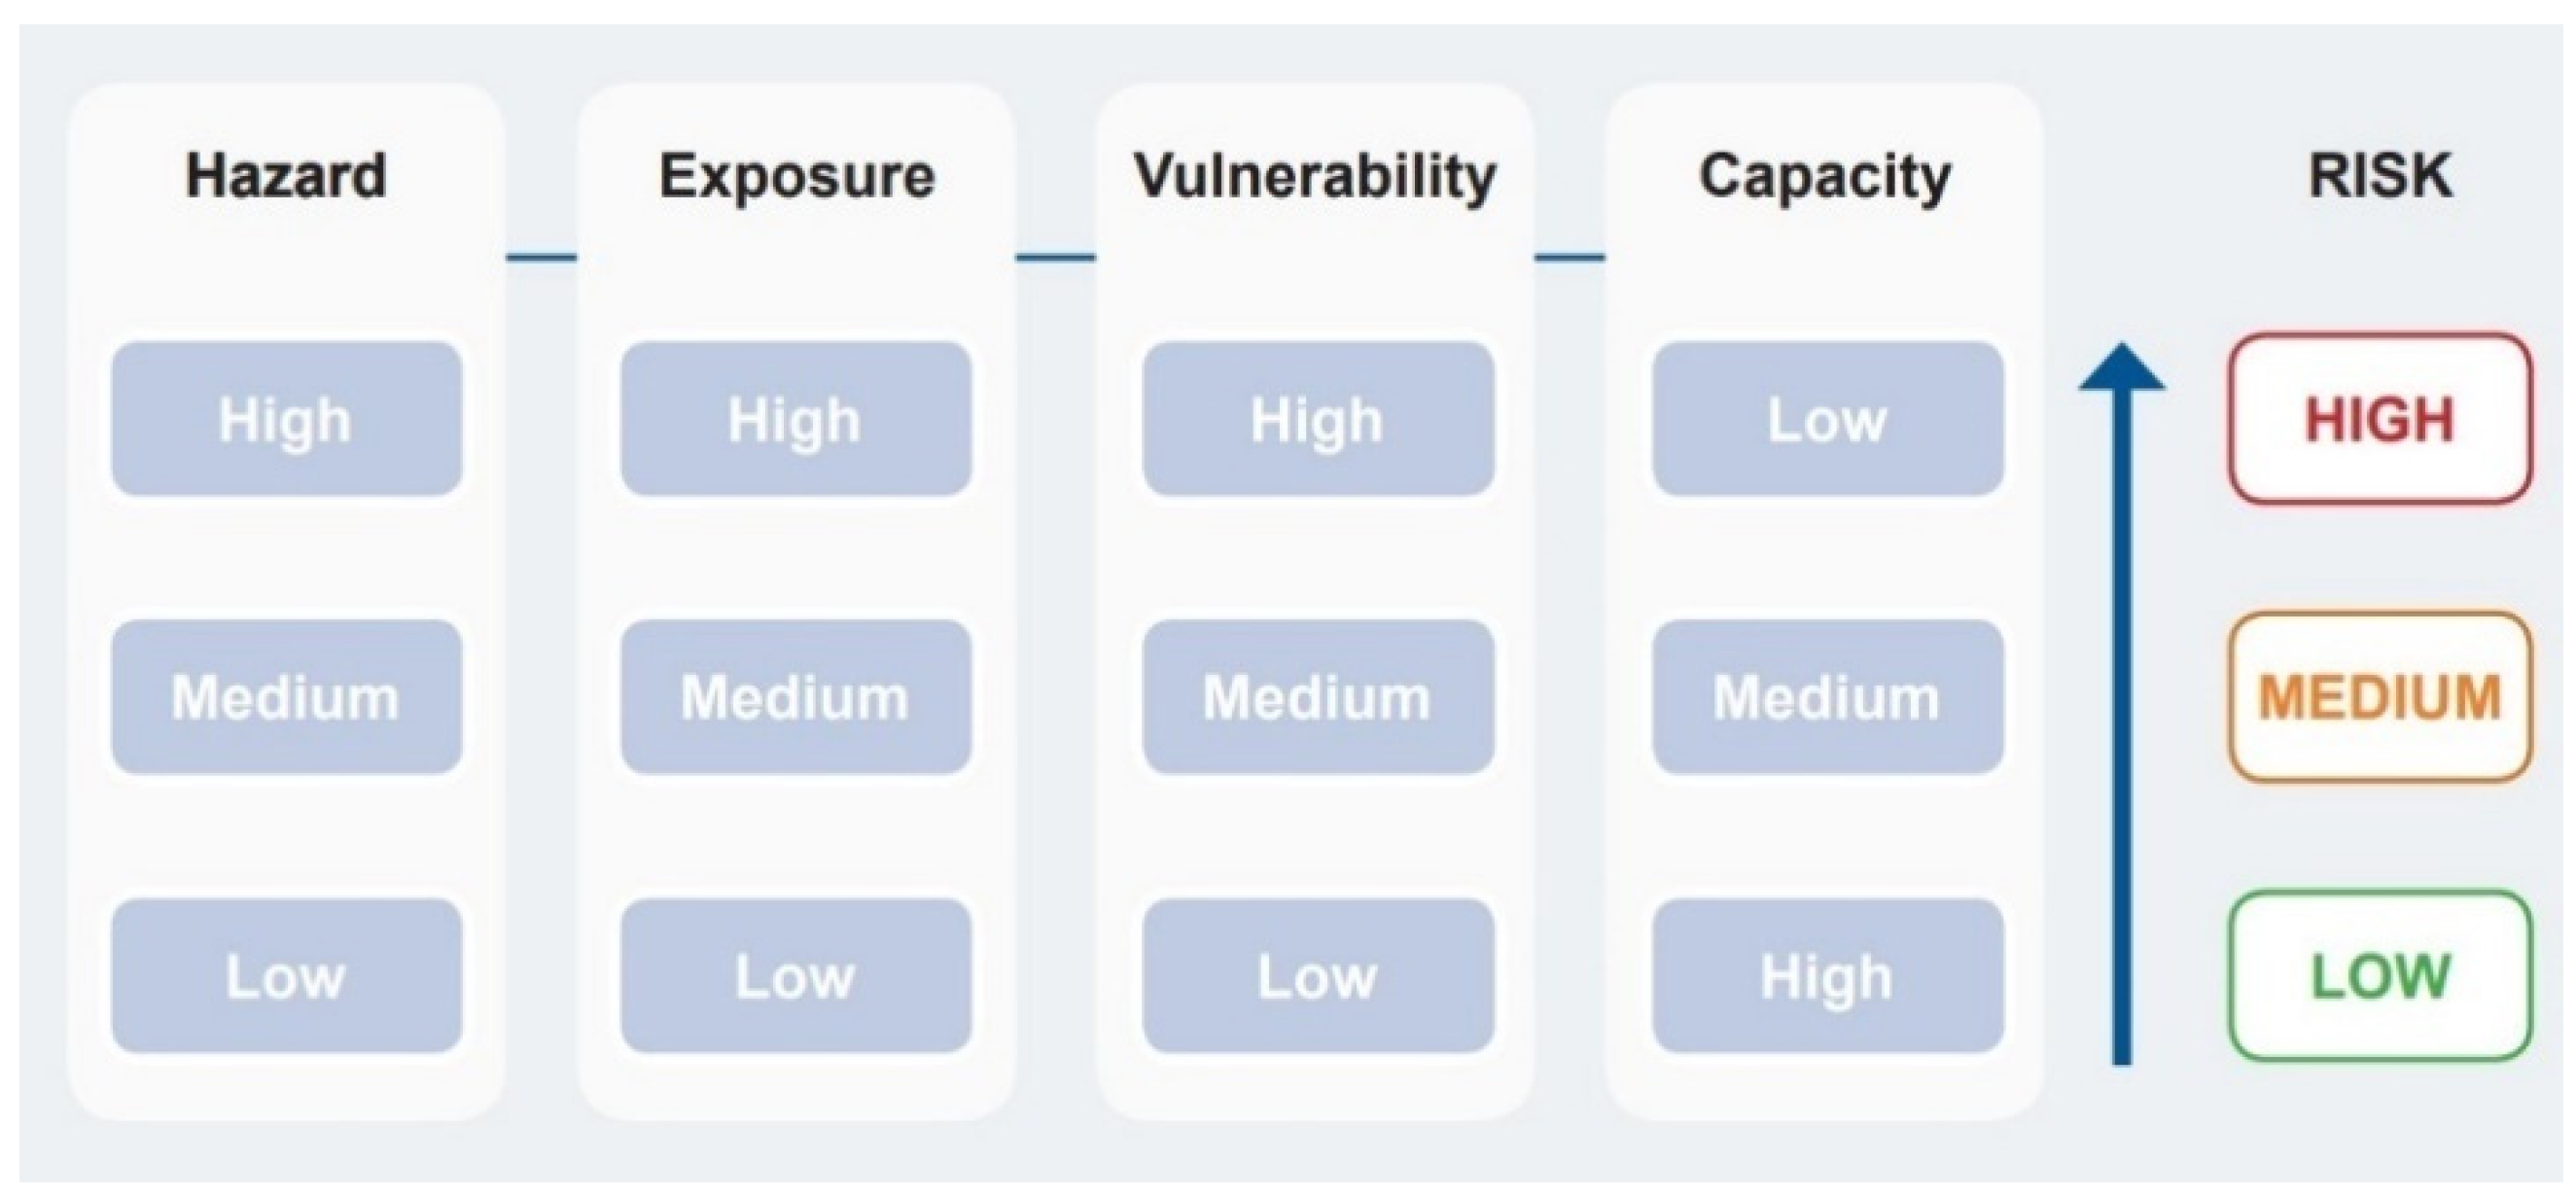Select the Exposure column title
Screen dimensions: 2576x1196
[x=796, y=176]
